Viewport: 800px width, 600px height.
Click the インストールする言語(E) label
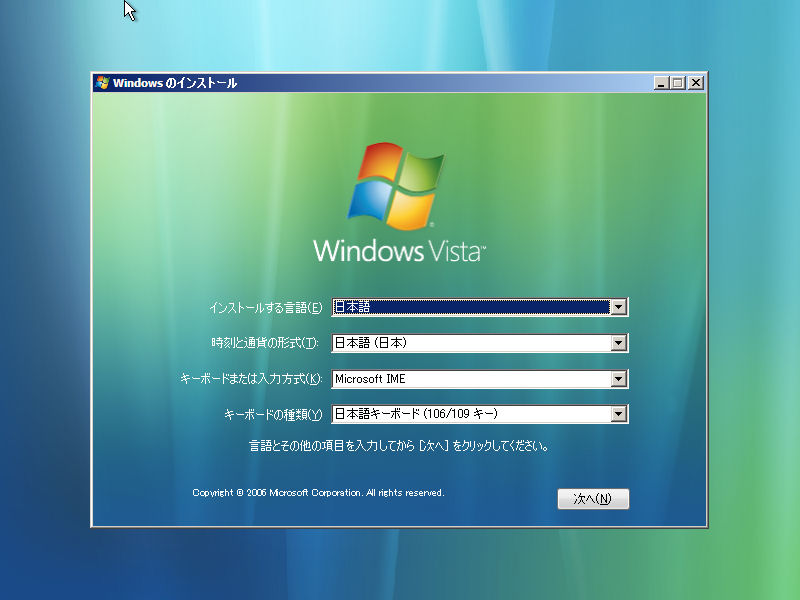(266, 308)
